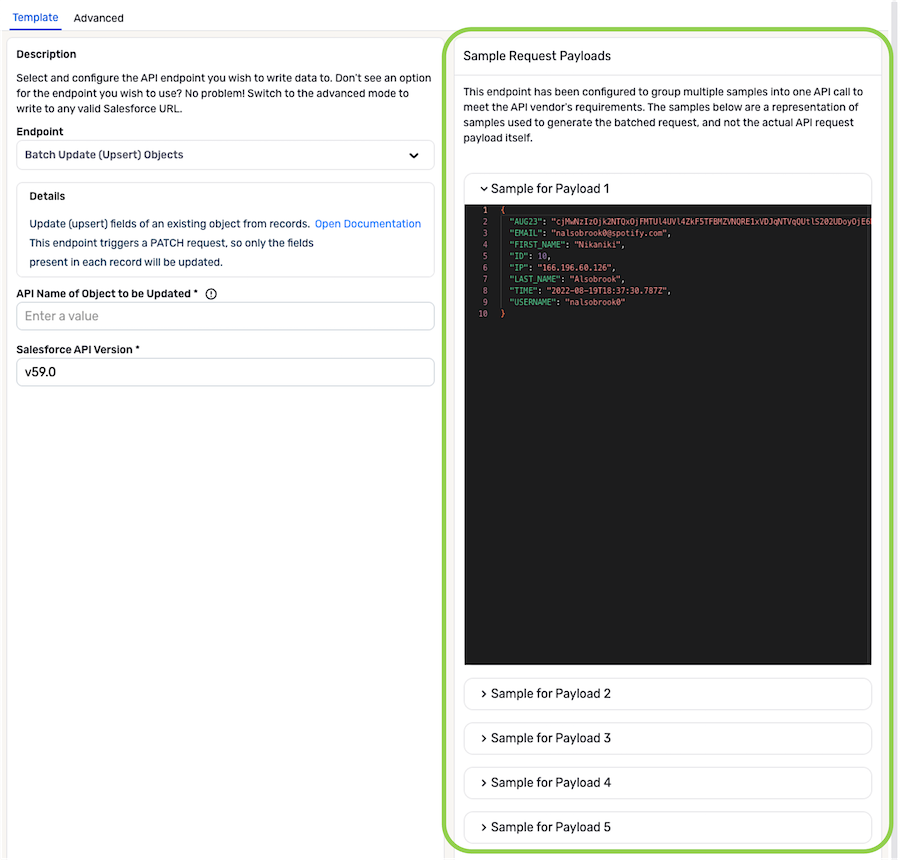Viewport: 900px width, 860px height.
Task: Switch to the Advanced tab
Action: tap(98, 17)
